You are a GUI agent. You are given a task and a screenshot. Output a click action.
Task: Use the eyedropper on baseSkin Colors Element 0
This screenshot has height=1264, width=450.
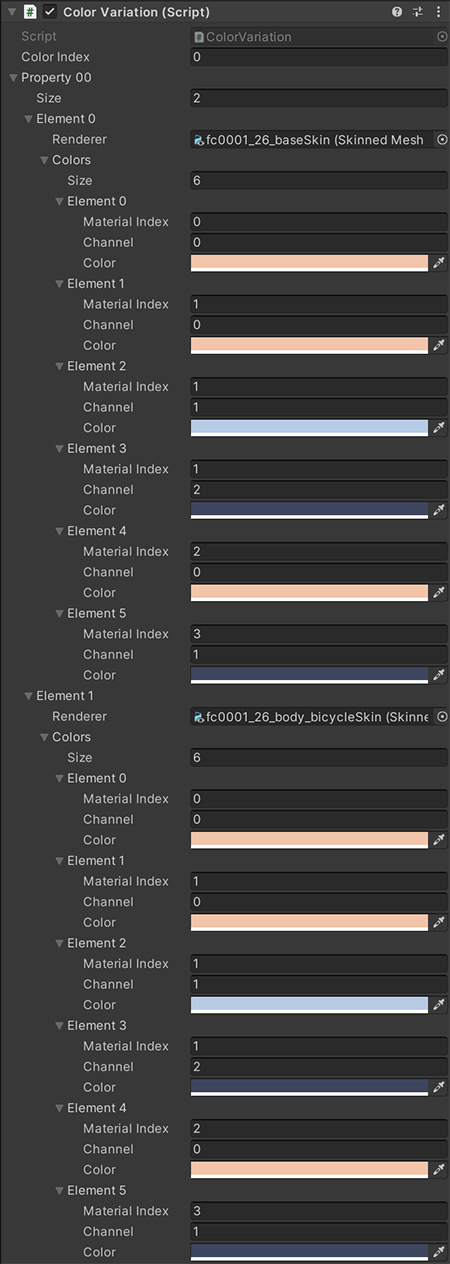pos(439,263)
